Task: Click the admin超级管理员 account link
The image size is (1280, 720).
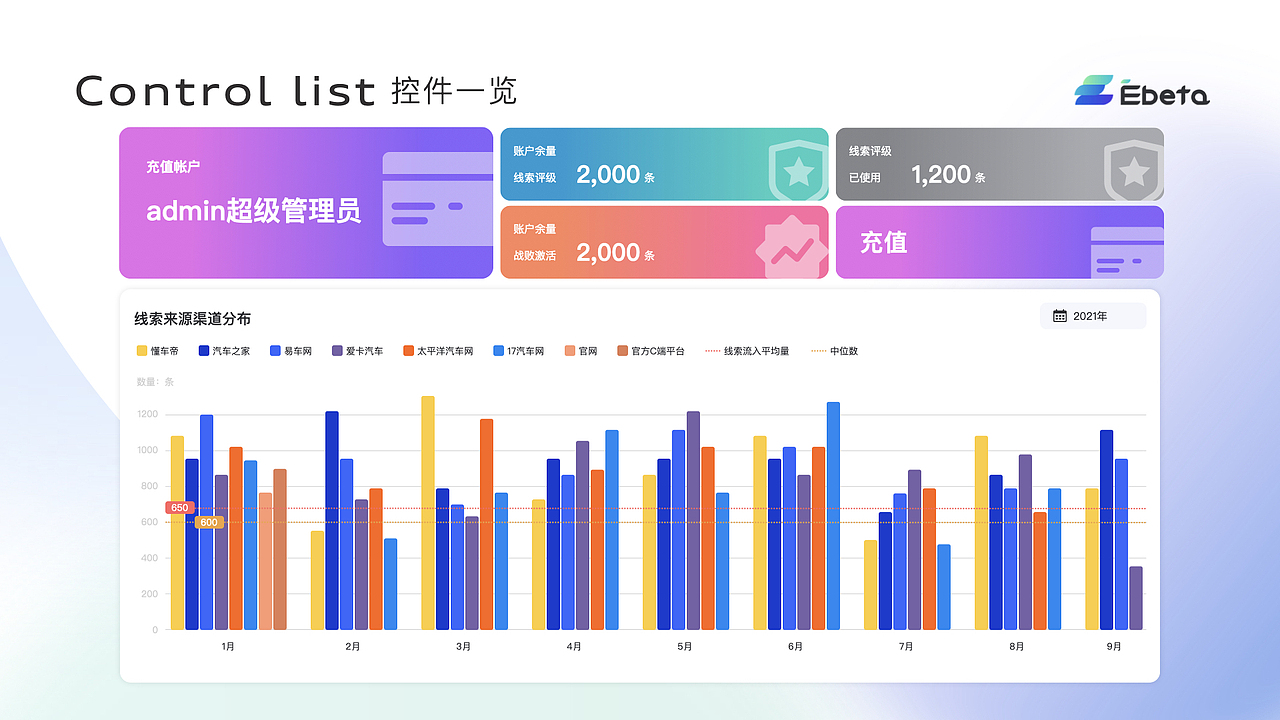Action: pos(251,211)
